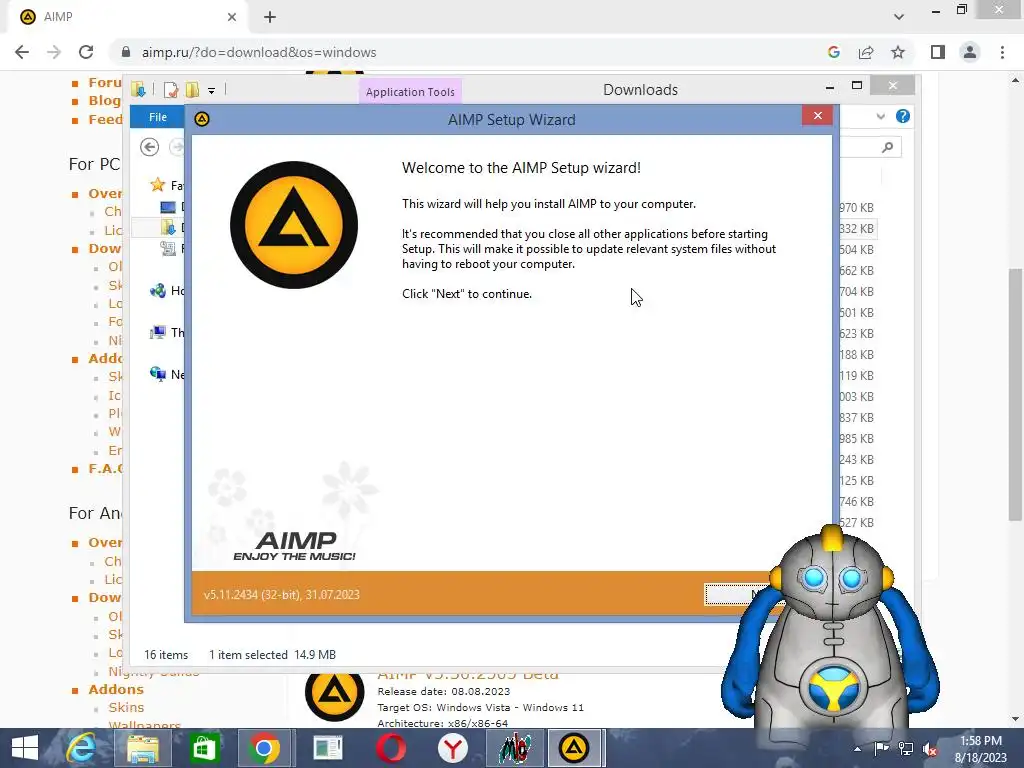Open the Chrome three-dot menu
Image resolution: width=1024 pixels, height=768 pixels.
tap(1002, 52)
